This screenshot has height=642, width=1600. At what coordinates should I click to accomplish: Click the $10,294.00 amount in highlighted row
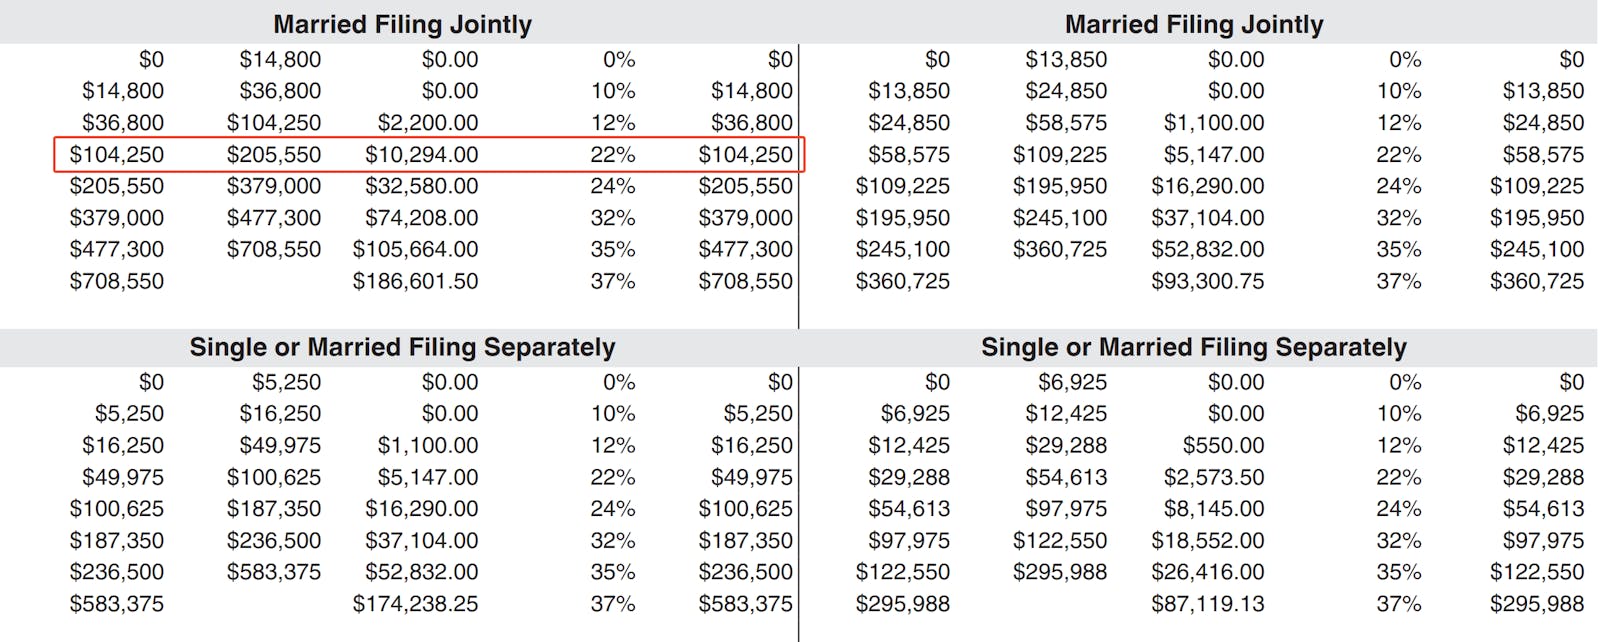pyautogui.click(x=421, y=155)
